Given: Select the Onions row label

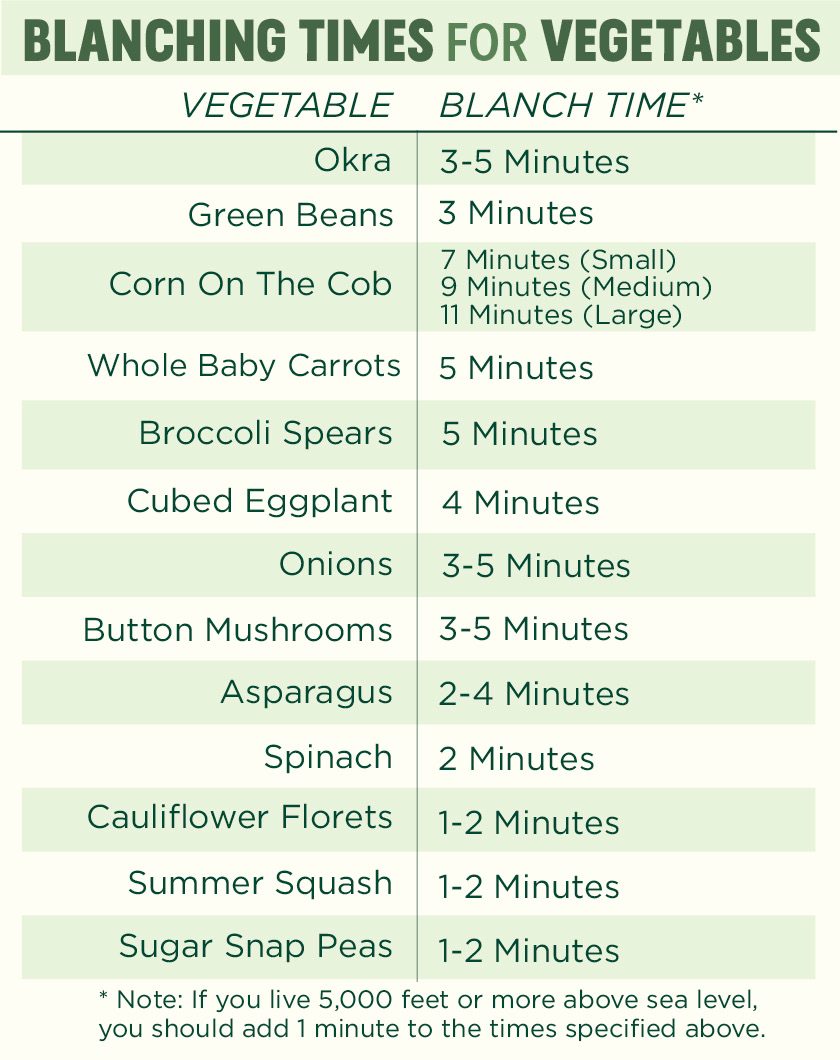Looking at the screenshot, I should pos(335,564).
